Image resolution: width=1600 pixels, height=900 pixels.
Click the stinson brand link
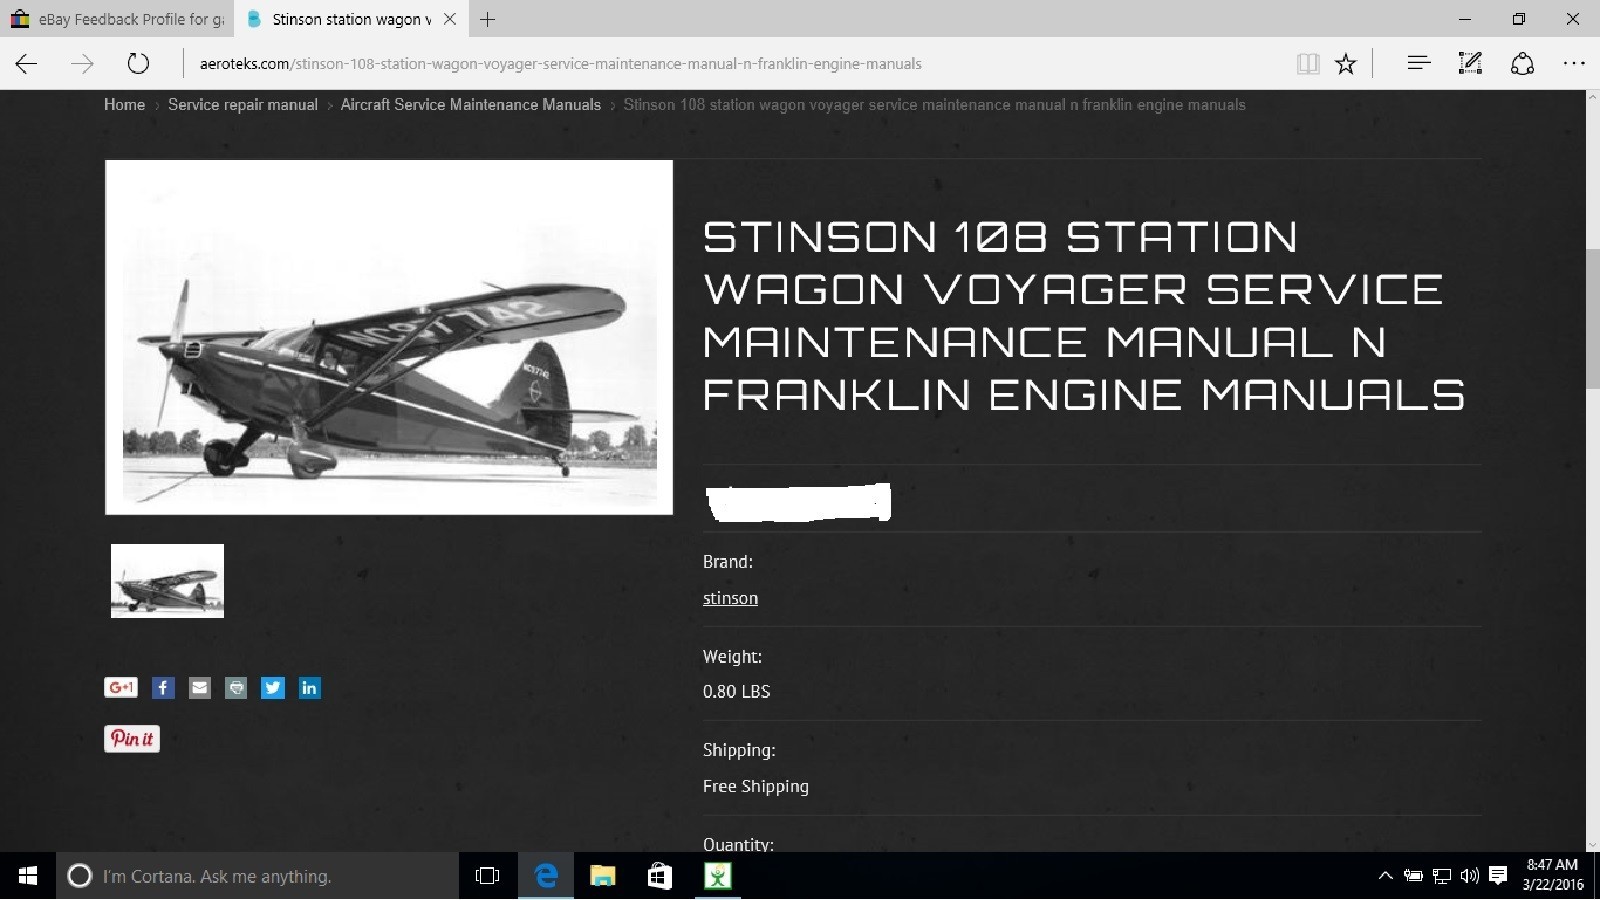(x=730, y=598)
